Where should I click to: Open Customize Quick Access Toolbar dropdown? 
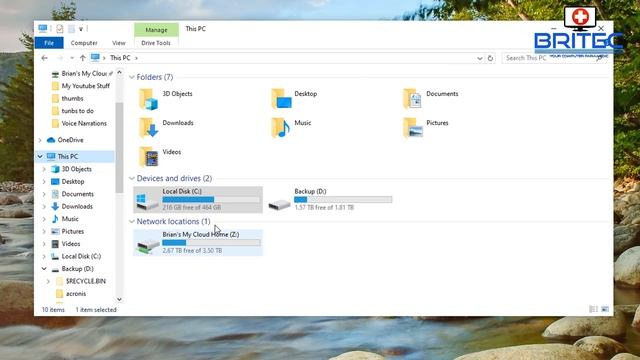(x=81, y=29)
